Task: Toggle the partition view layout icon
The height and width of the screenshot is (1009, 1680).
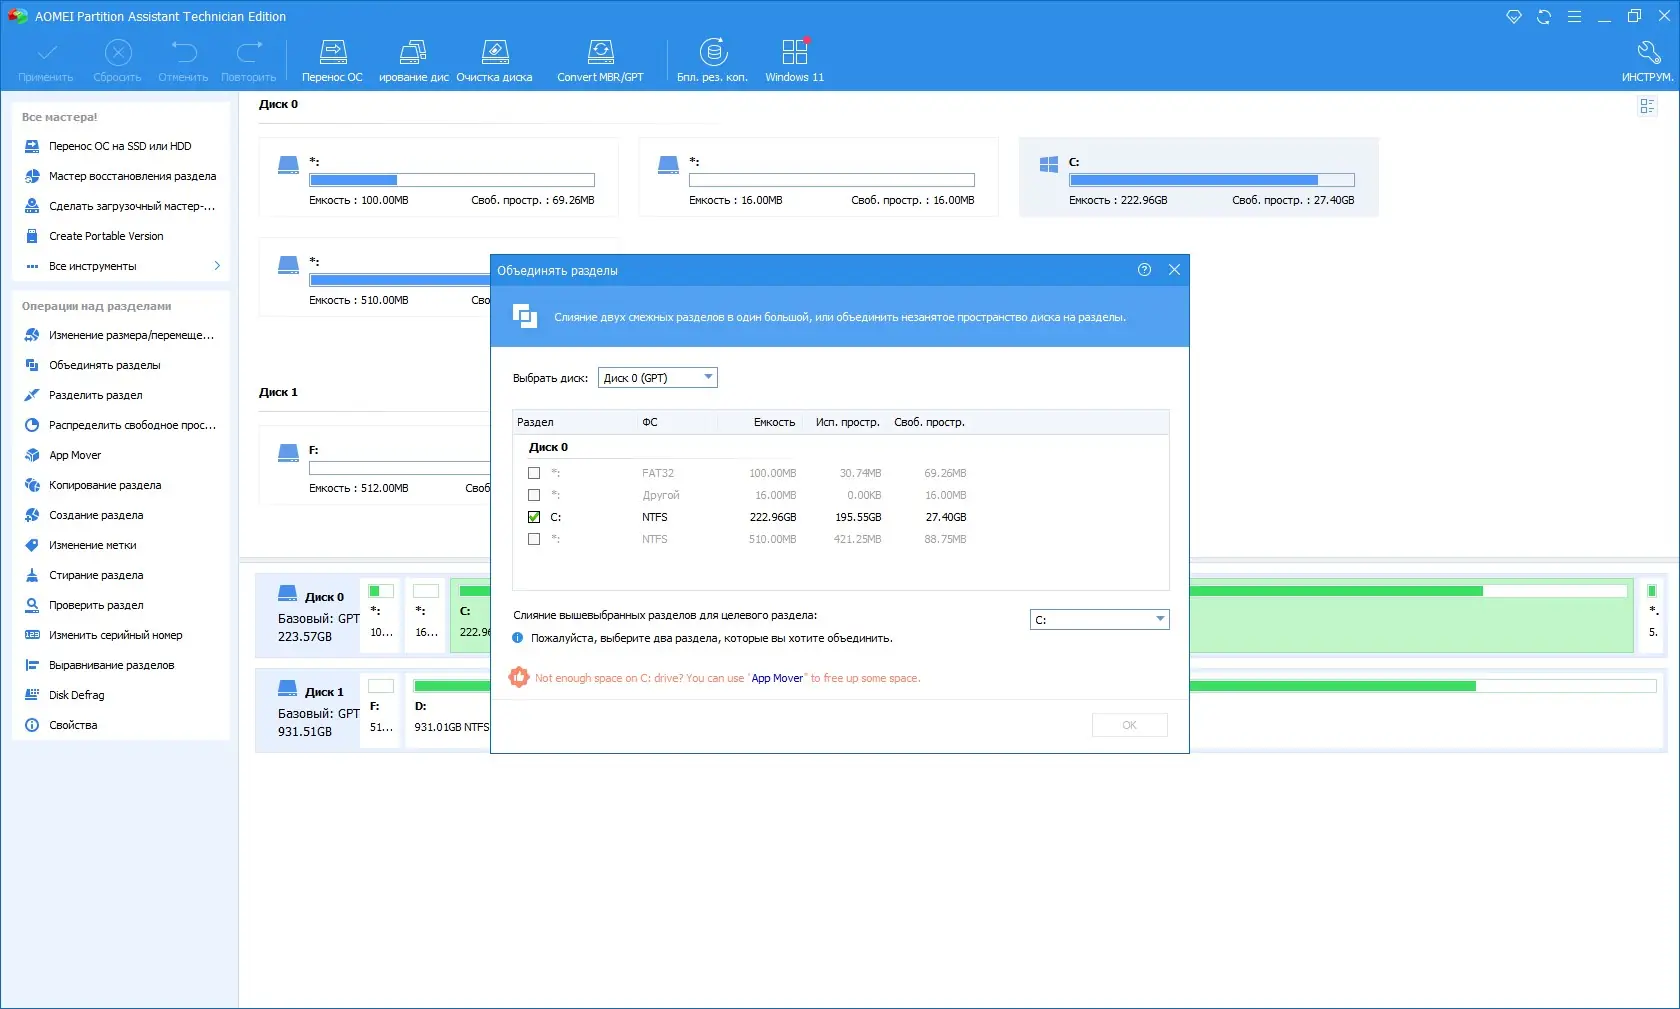Action: pos(1647,106)
